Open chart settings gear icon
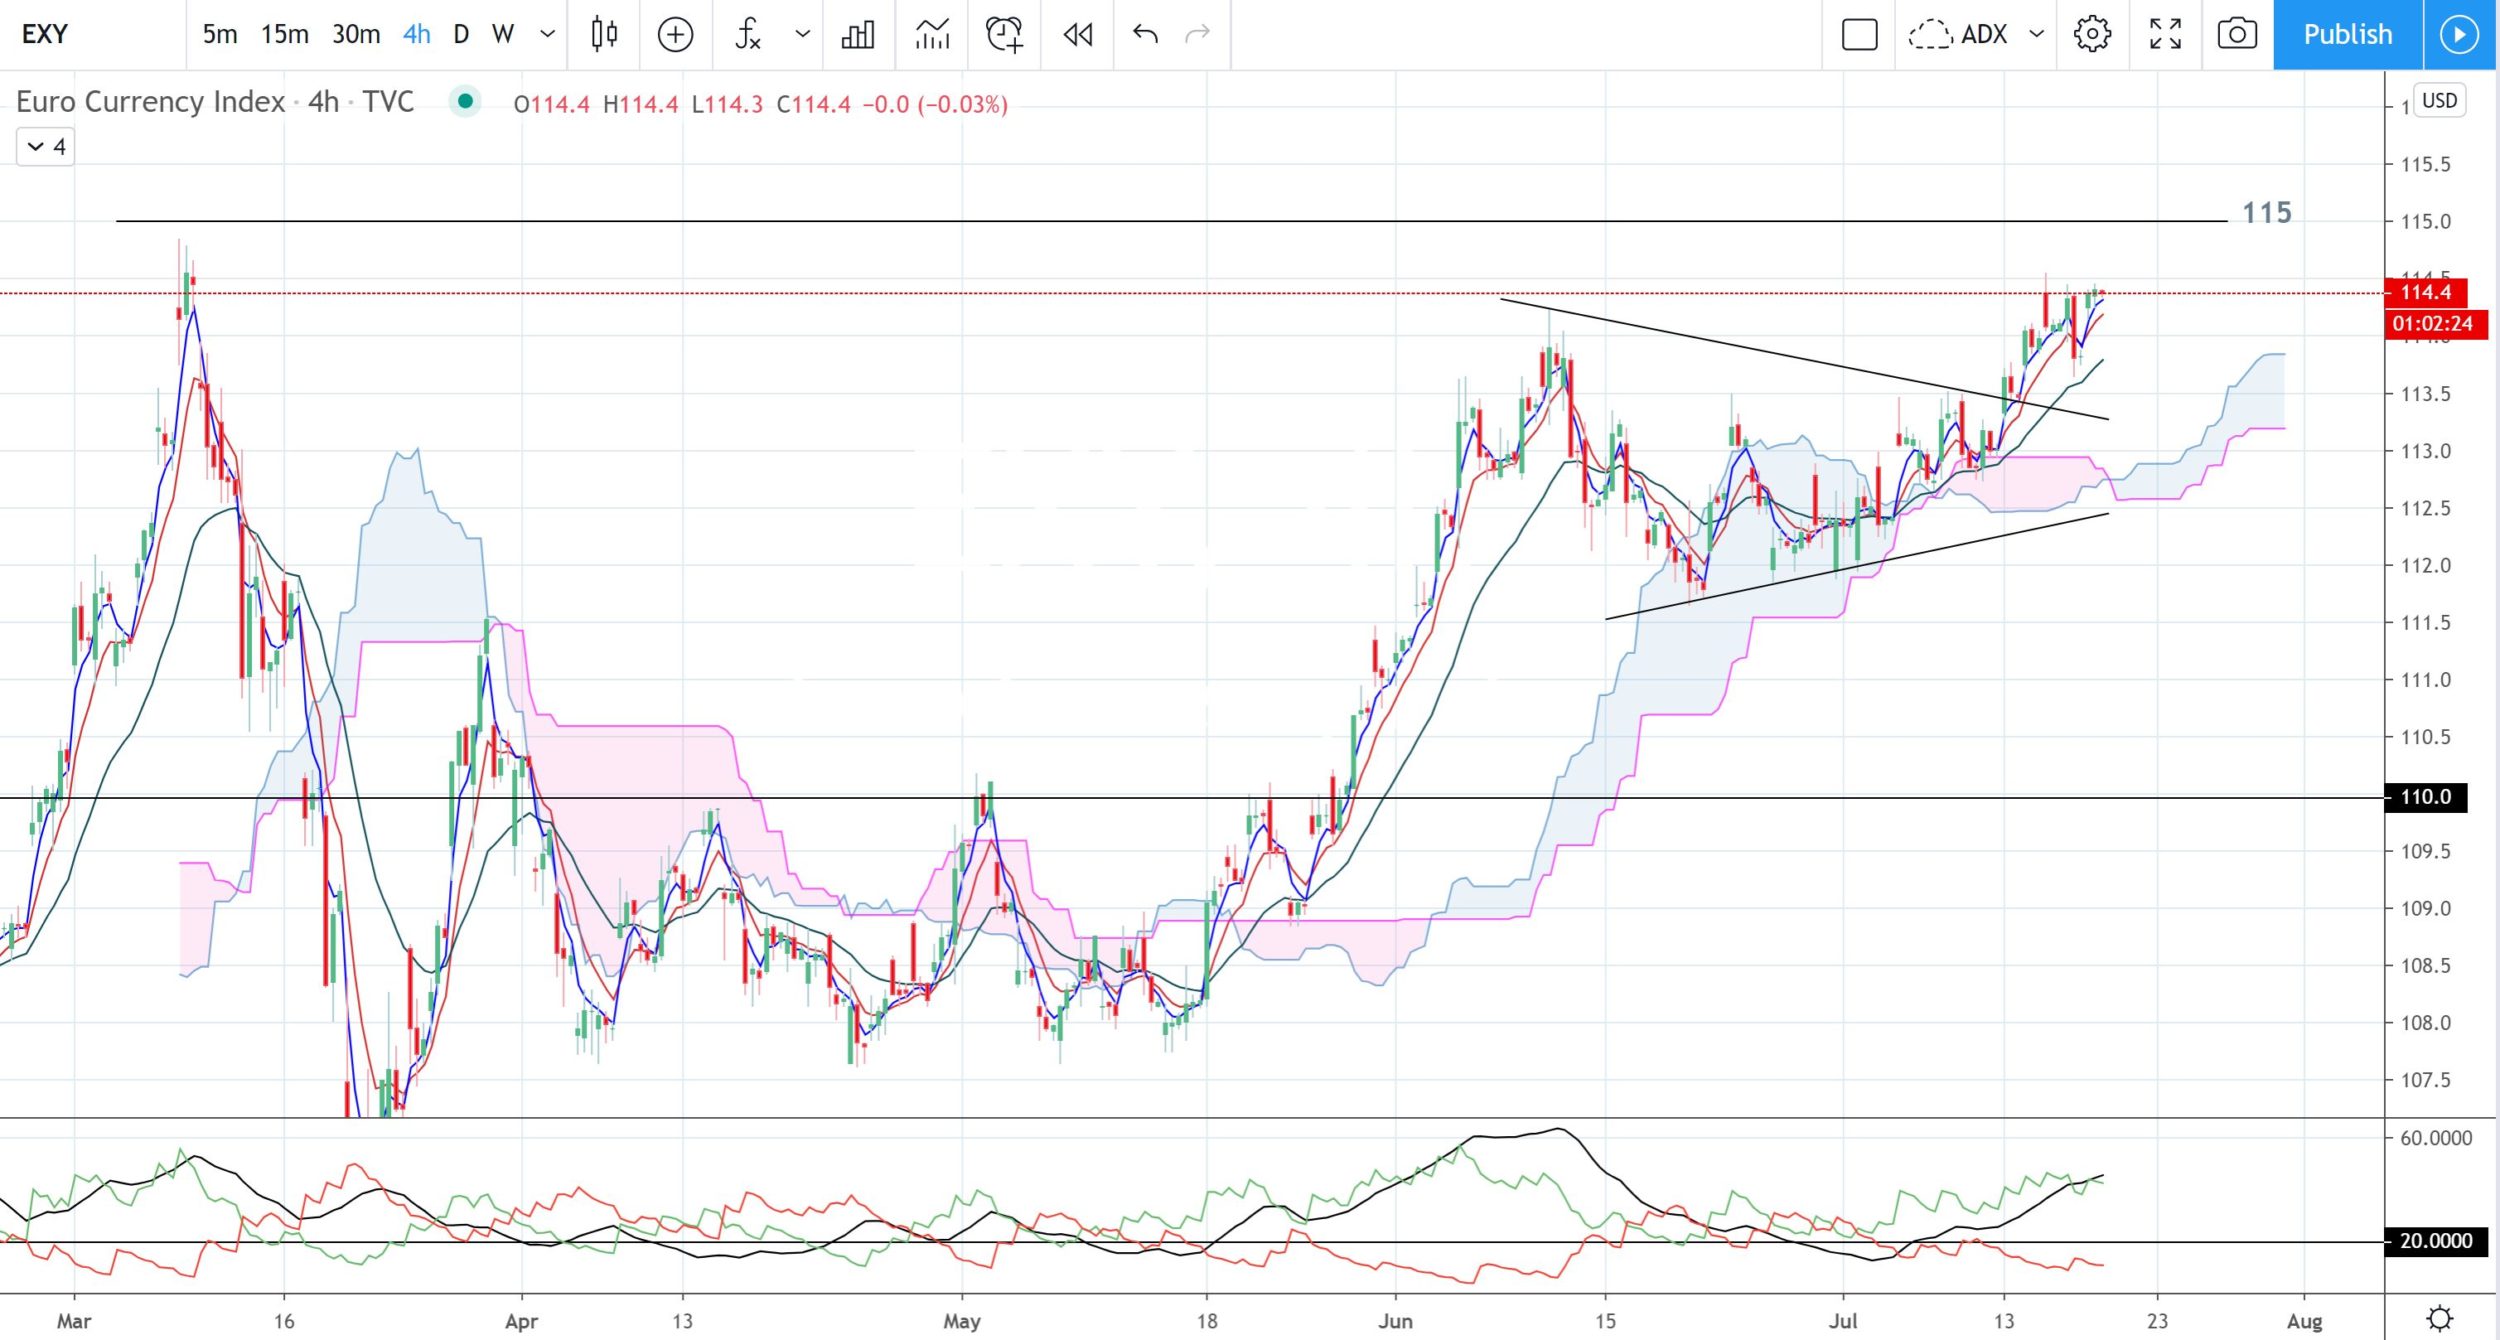 [x=2092, y=35]
